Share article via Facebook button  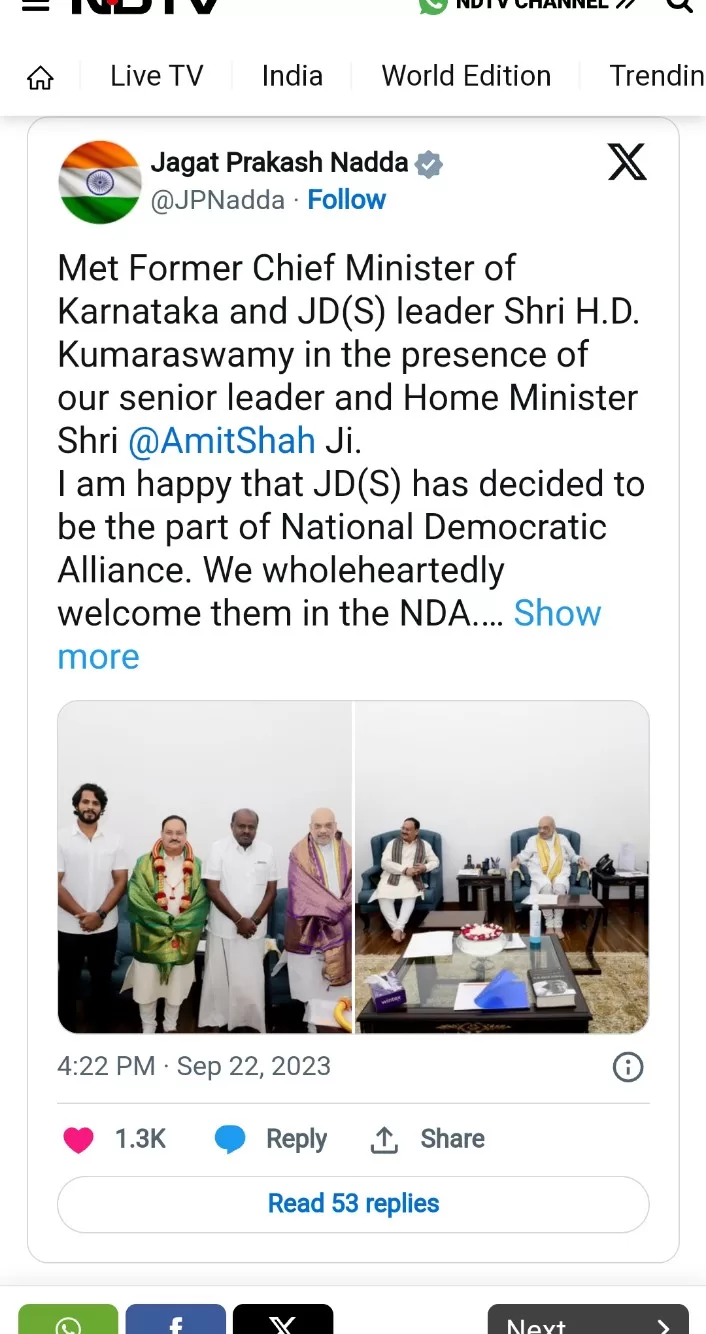click(x=176, y=1319)
